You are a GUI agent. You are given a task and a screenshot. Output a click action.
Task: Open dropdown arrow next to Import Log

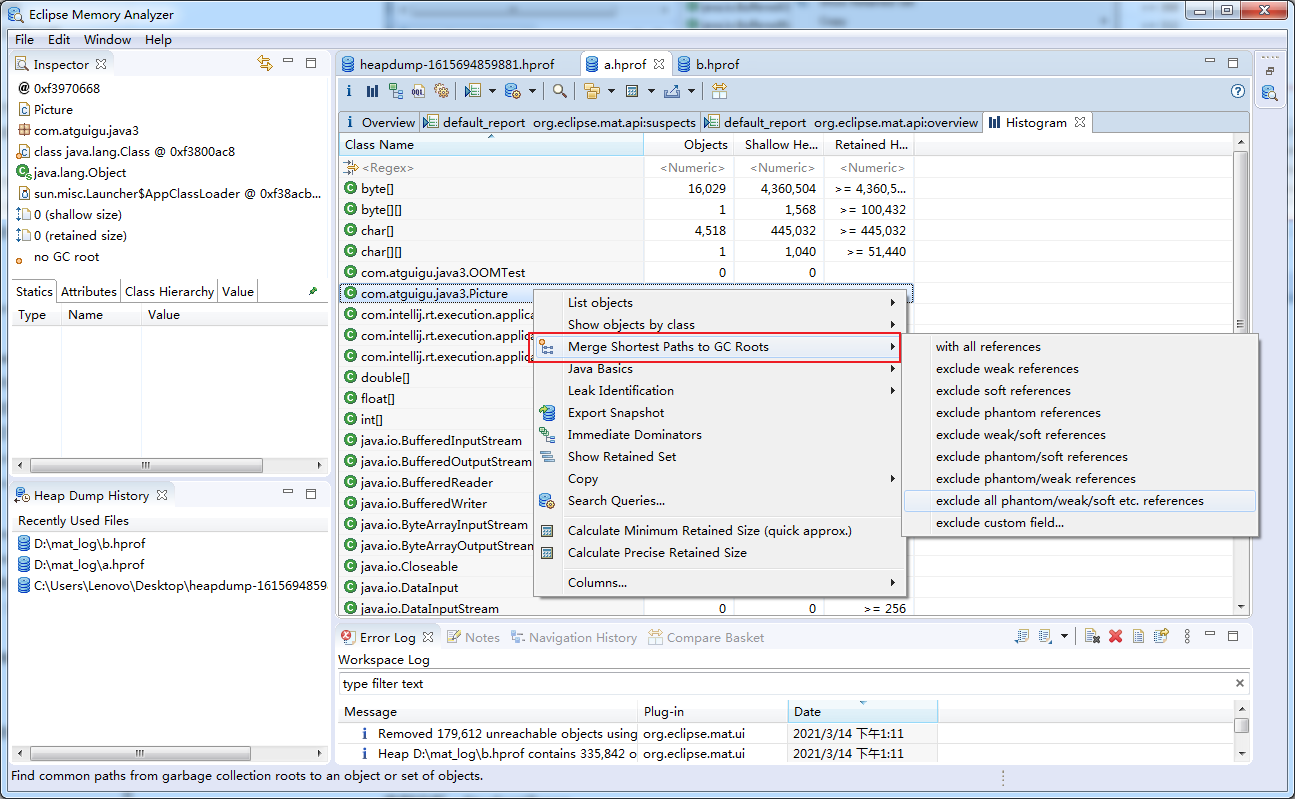[1064, 636]
